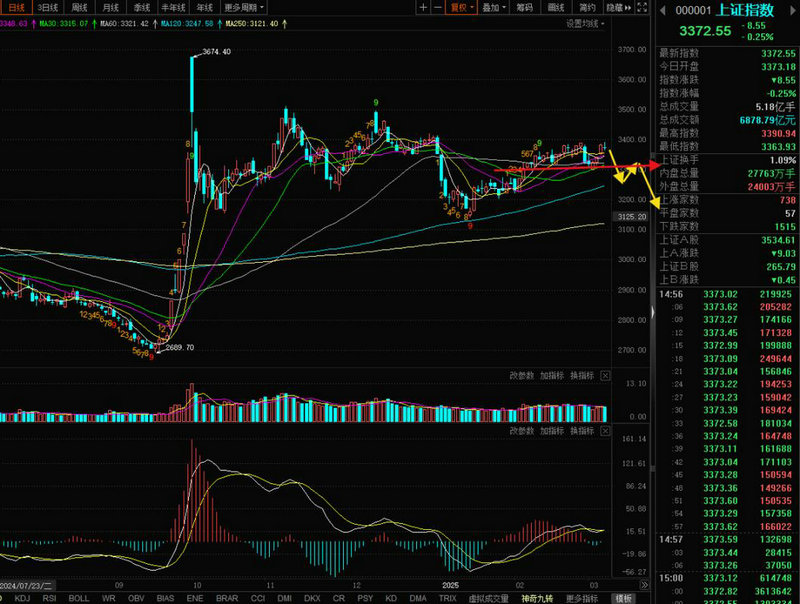Close the volume indicator sub-panel
The image size is (800, 604).
pyautogui.click(x=605, y=376)
